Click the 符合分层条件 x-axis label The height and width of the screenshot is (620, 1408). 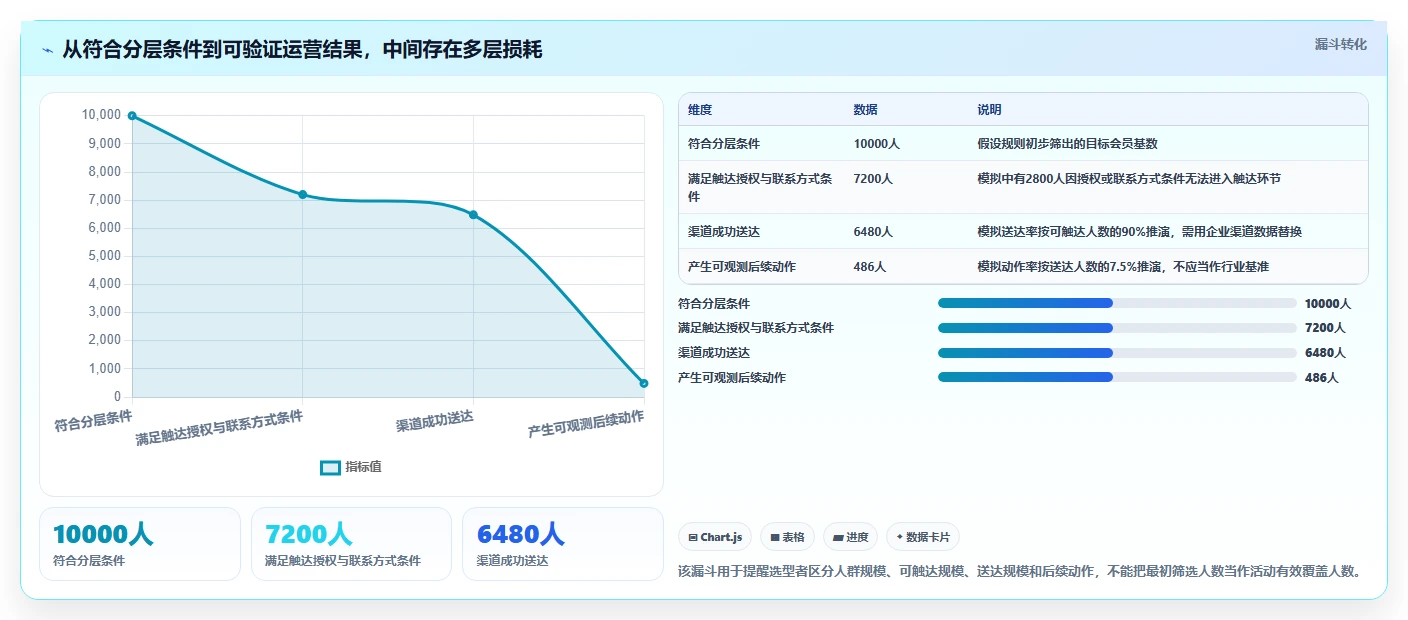coord(93,419)
